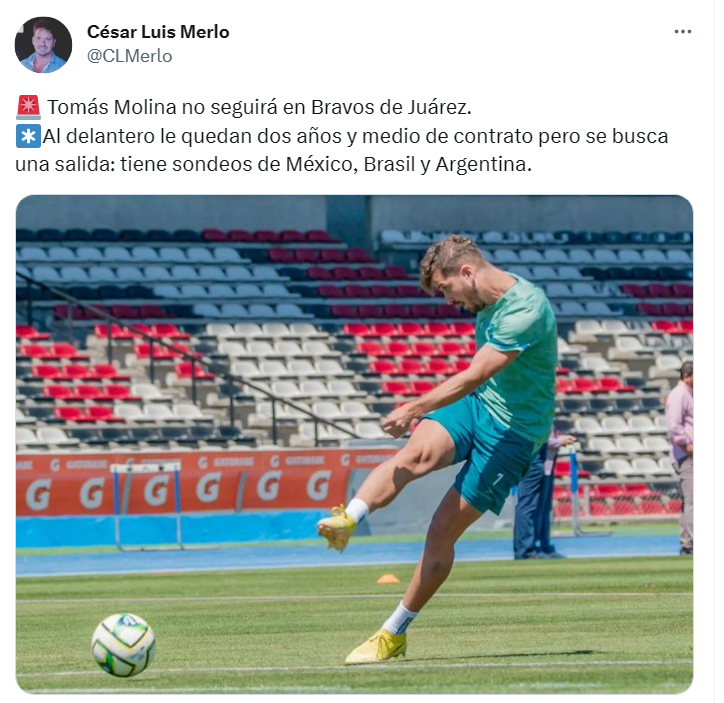The height and width of the screenshot is (703, 724).
Task: Click the blue asterisk emoji
Action: pos(28,136)
